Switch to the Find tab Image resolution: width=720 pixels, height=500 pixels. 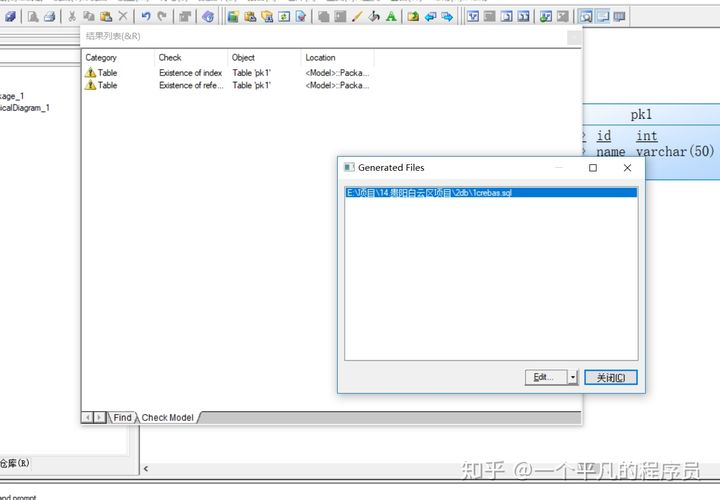[122, 417]
